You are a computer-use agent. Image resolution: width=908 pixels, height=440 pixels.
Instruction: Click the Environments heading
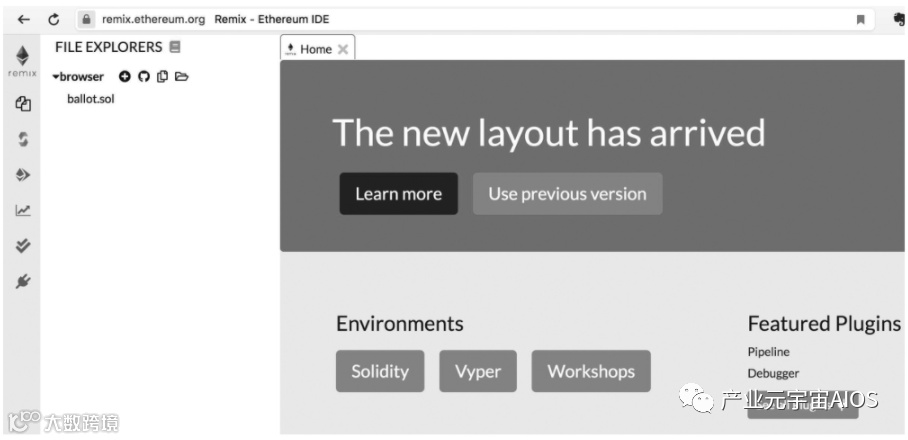(400, 324)
